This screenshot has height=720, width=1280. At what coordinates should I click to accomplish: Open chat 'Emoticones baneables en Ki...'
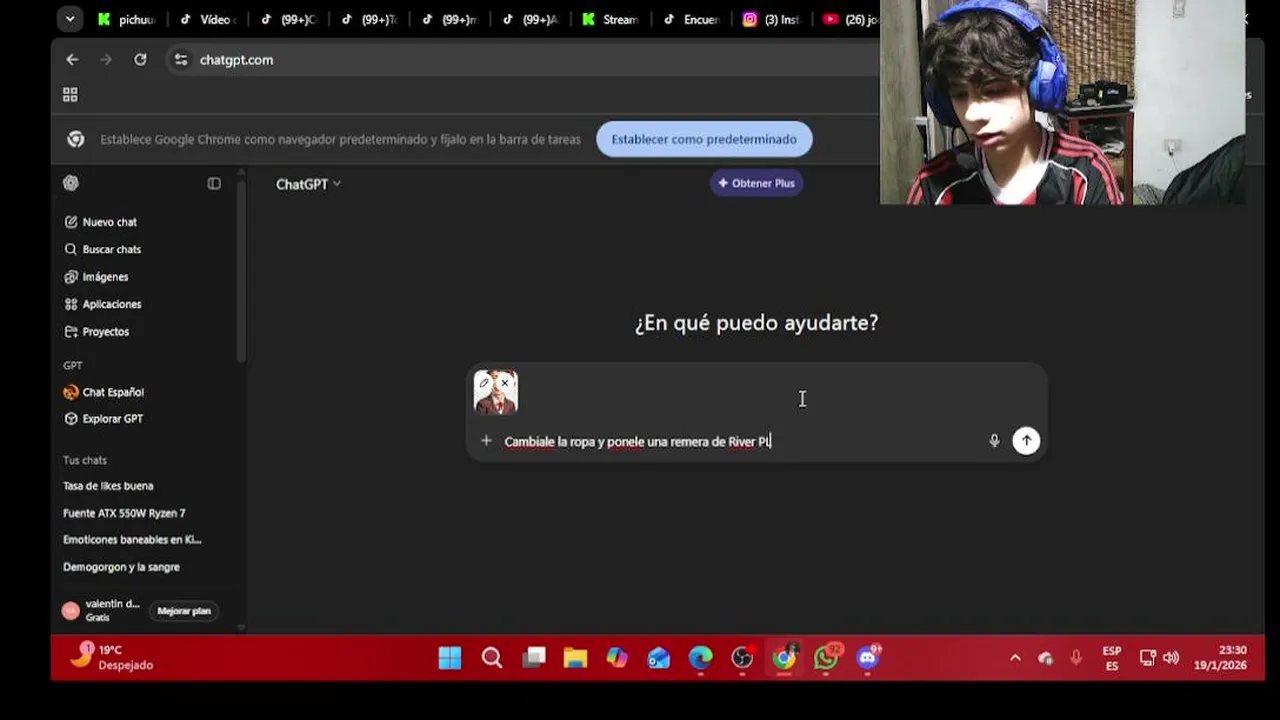click(132, 540)
